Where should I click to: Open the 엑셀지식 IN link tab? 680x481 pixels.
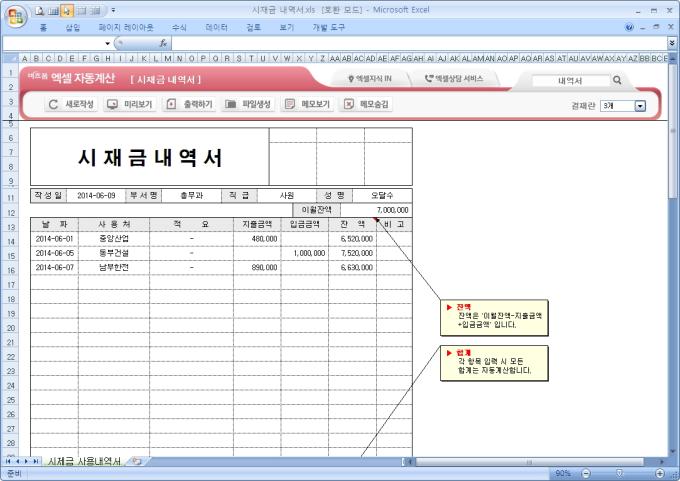point(370,79)
